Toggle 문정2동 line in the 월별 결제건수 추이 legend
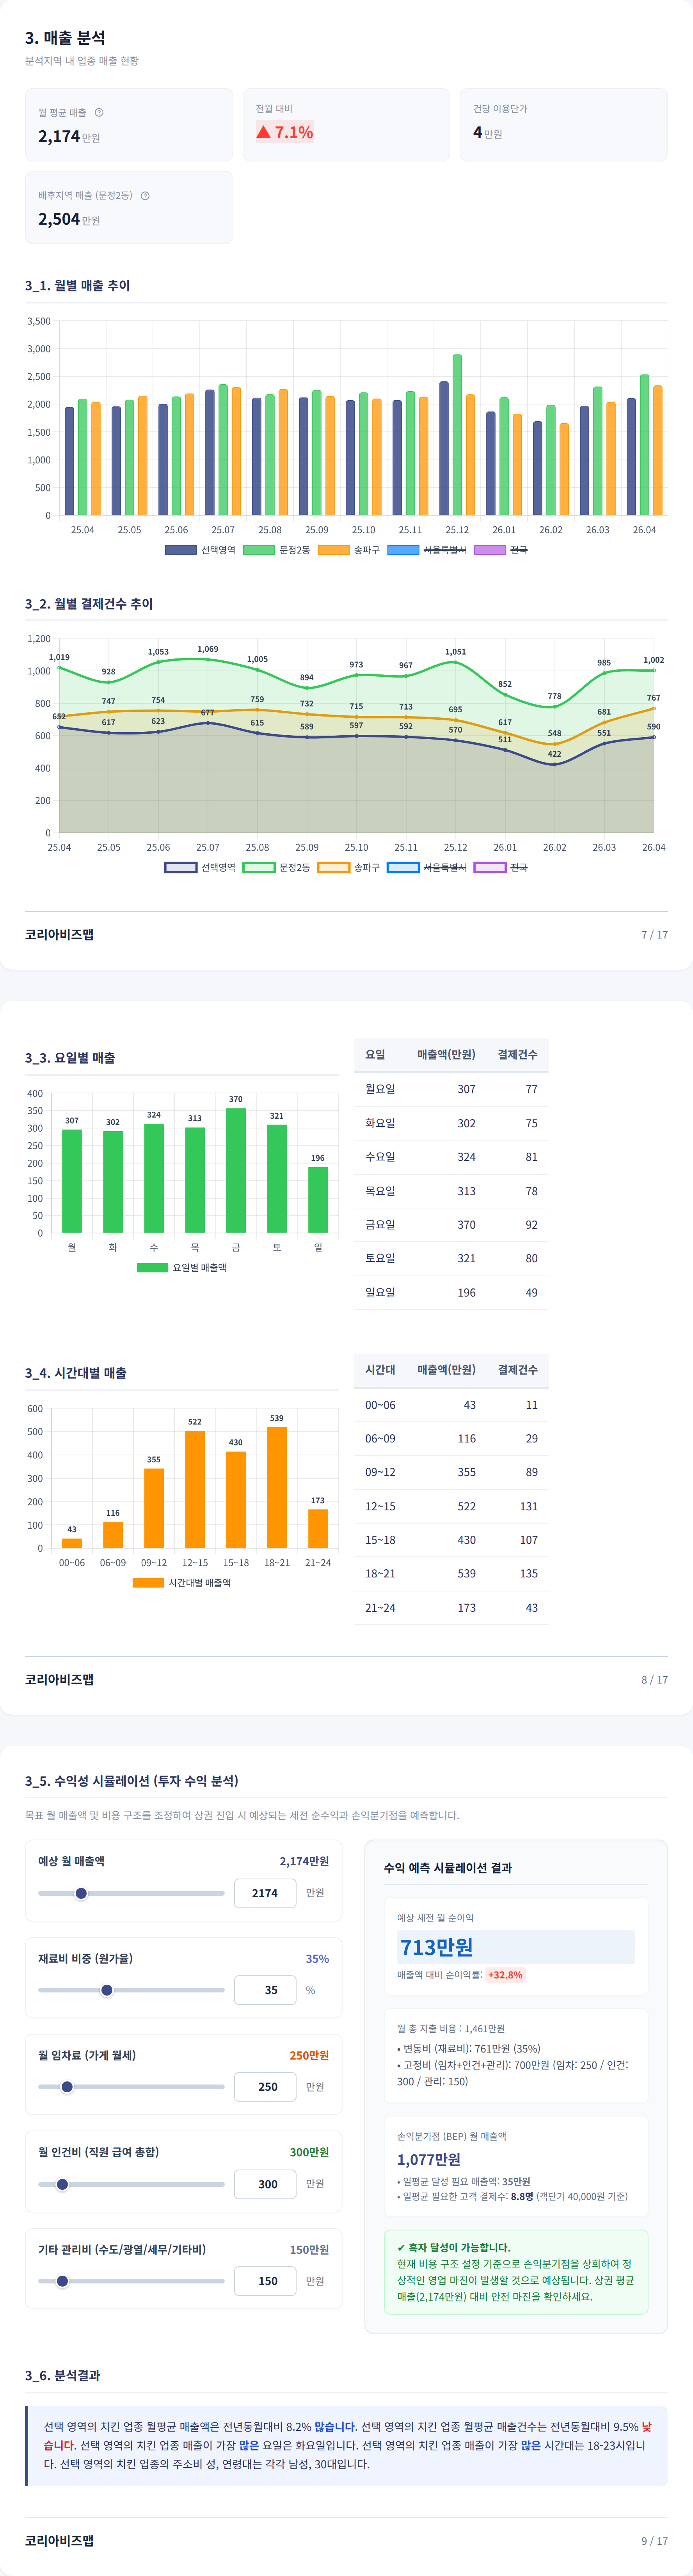This screenshot has height=2576, width=693. coord(277,867)
